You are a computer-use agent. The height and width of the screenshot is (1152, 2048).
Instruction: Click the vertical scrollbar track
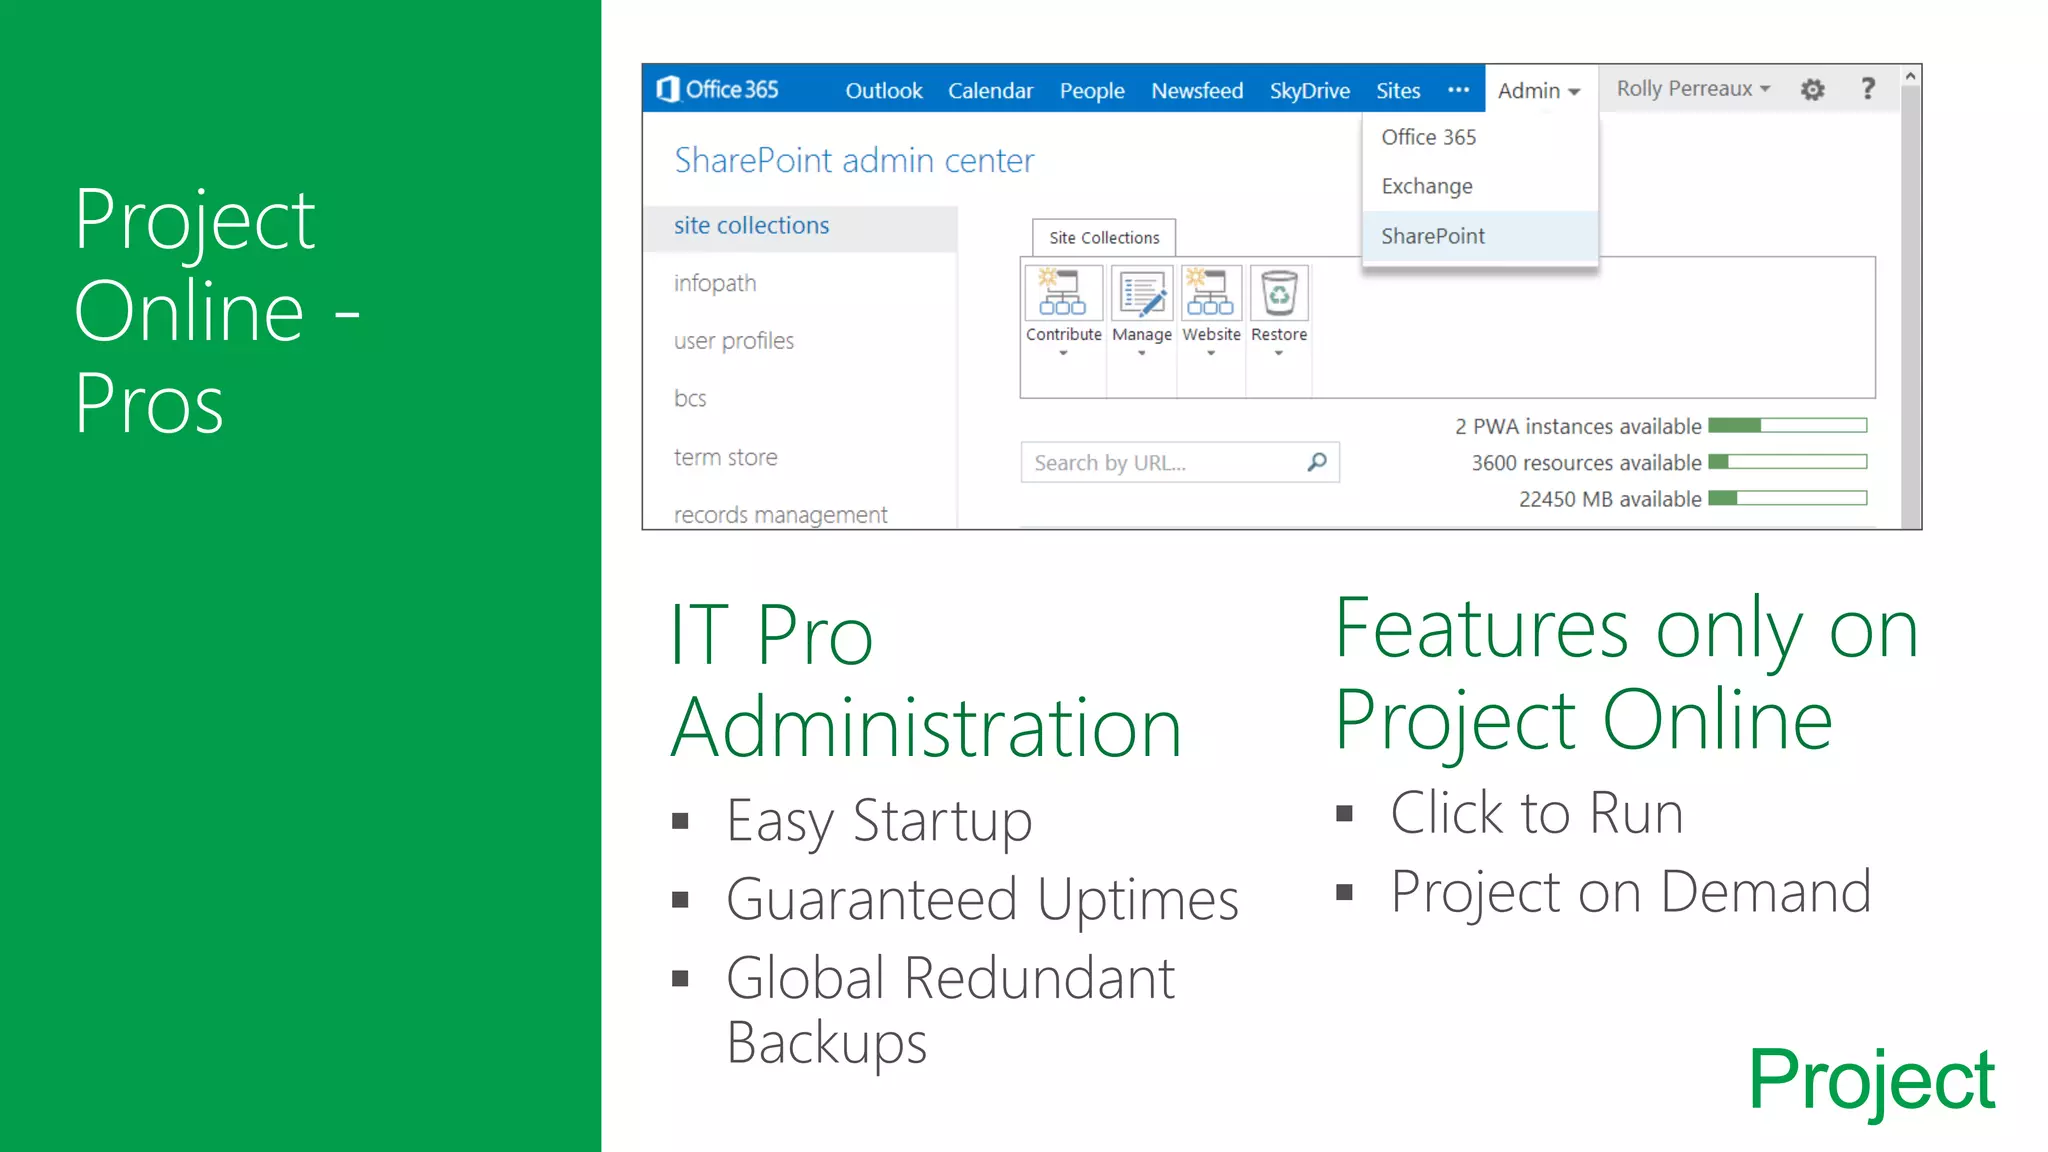click(1910, 307)
